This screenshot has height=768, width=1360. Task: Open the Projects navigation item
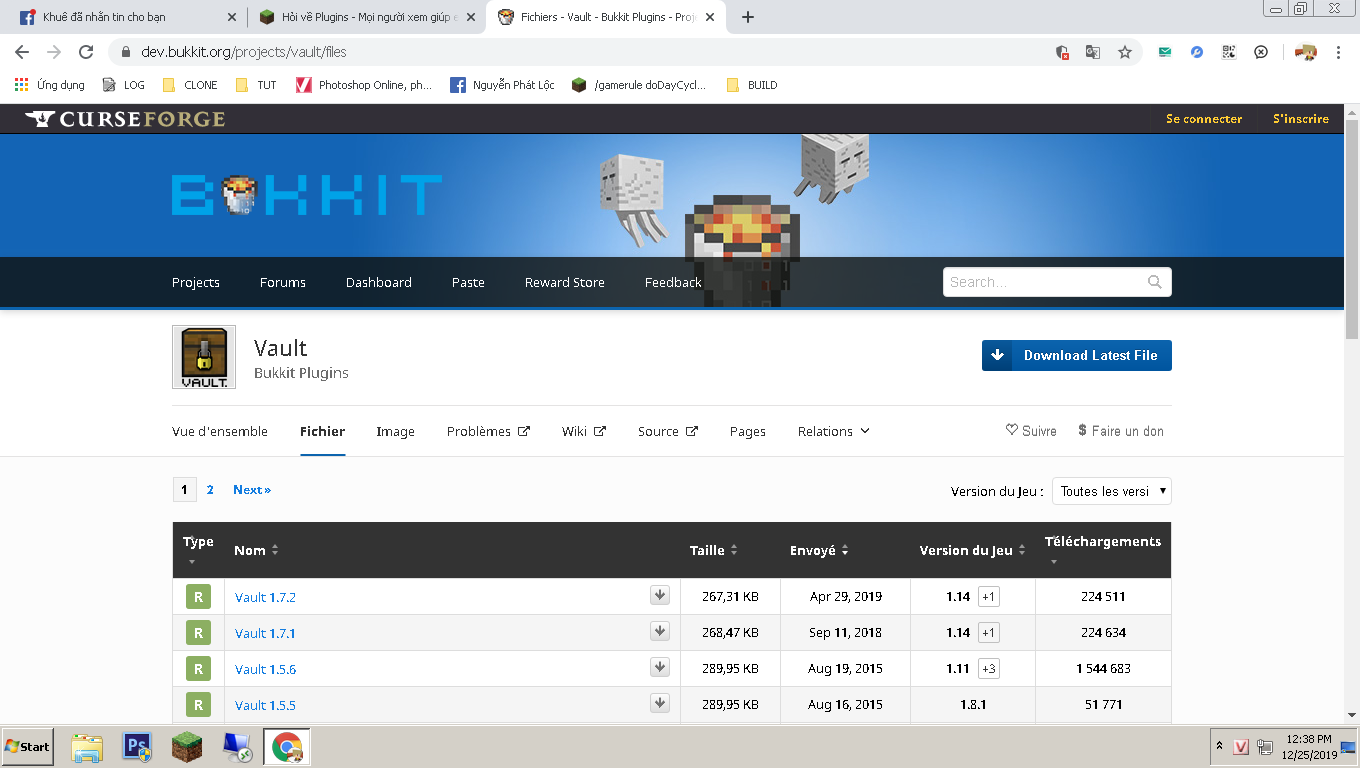[196, 282]
